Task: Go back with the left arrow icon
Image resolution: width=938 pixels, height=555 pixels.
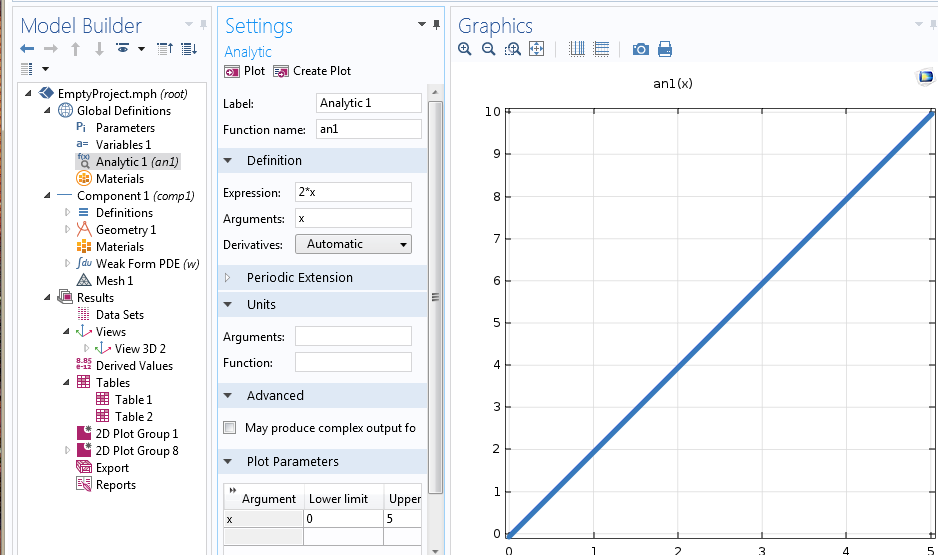Action: 28,49
